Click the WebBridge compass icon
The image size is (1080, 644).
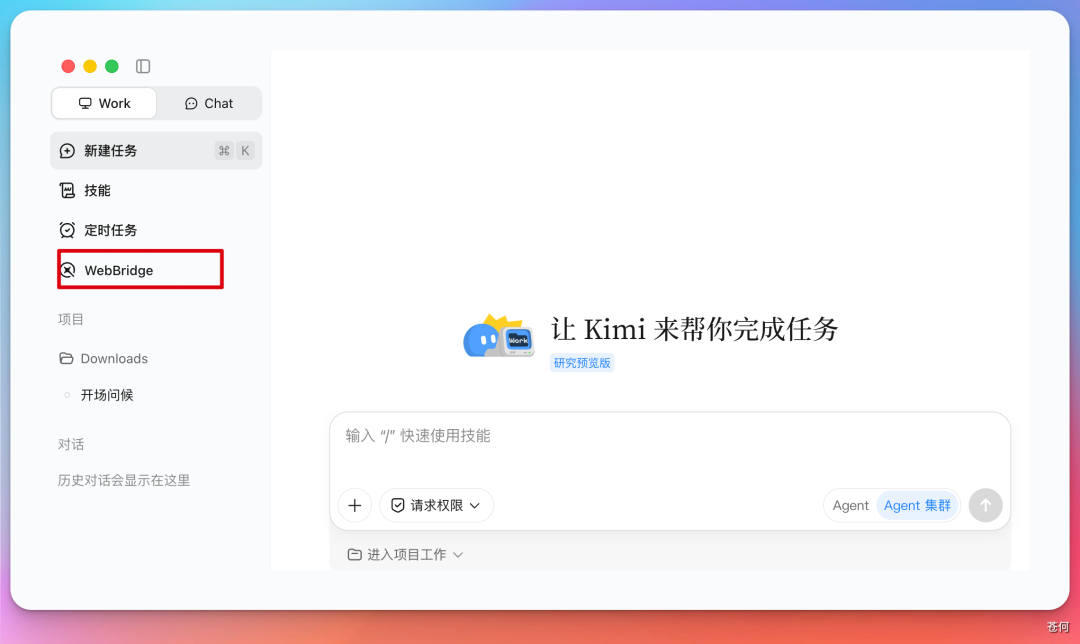tap(68, 270)
